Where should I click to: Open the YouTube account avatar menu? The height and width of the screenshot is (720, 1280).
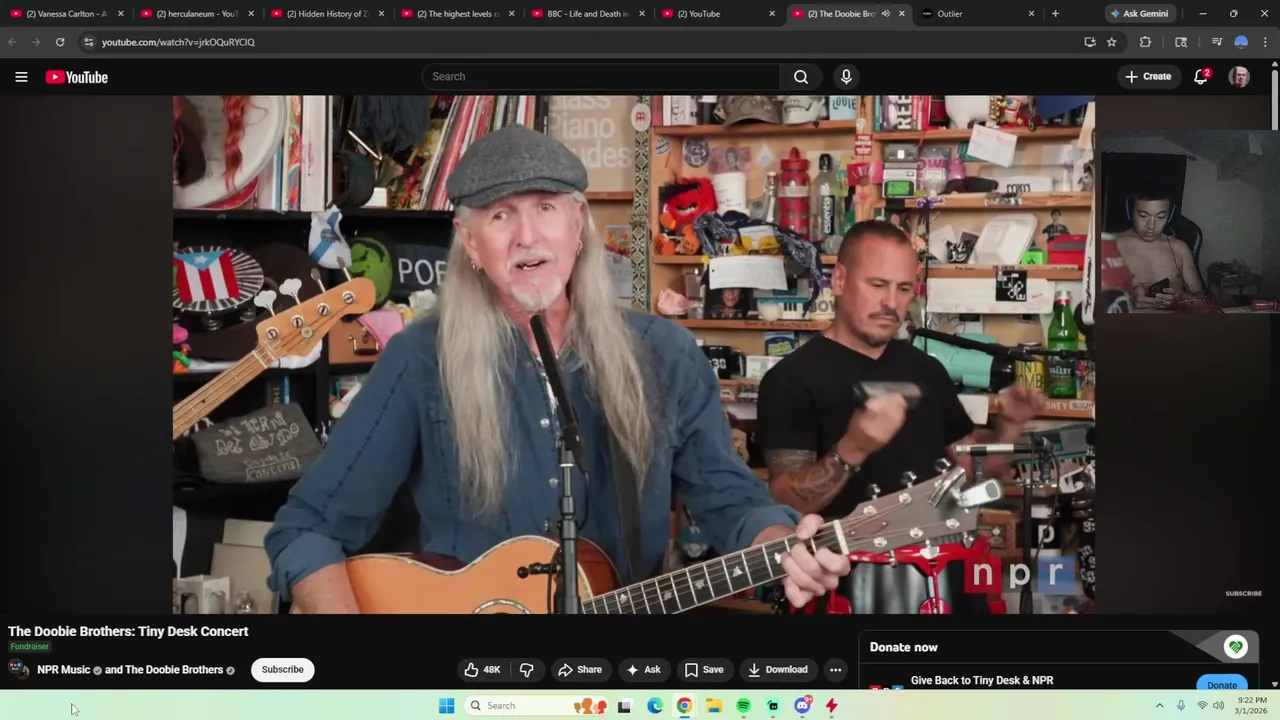point(1239,77)
